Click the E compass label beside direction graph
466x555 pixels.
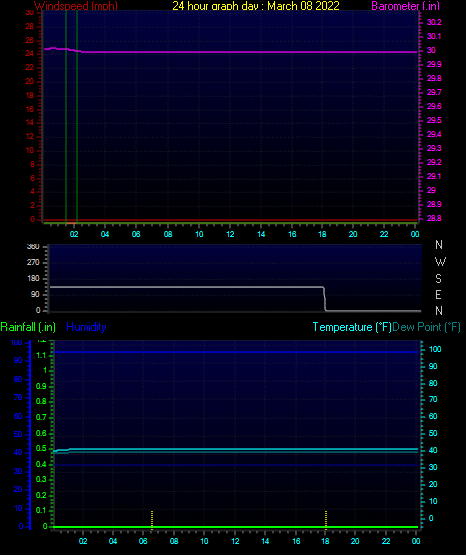(438, 294)
